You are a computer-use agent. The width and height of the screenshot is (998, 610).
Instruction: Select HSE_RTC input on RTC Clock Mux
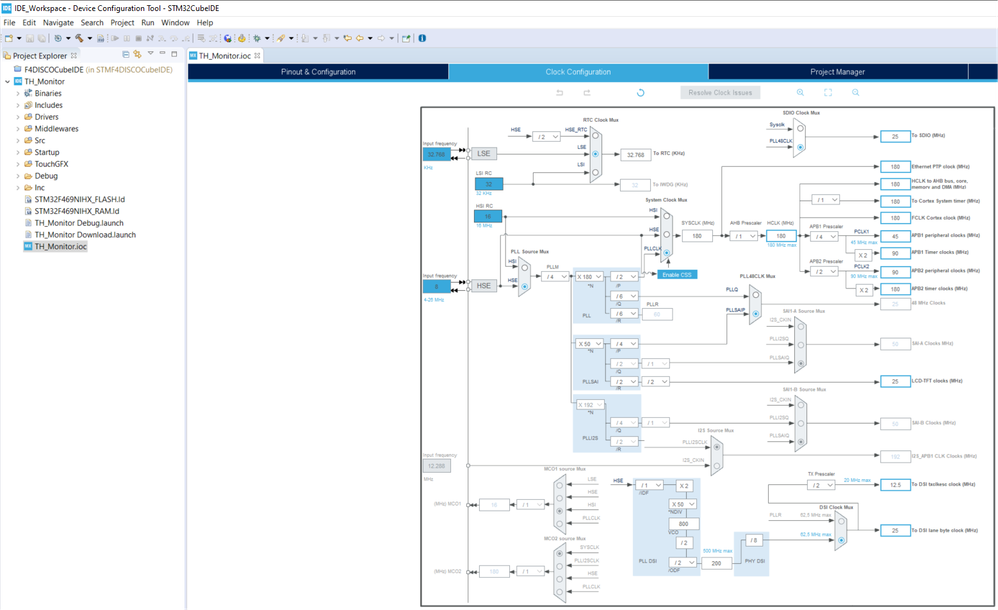596,136
